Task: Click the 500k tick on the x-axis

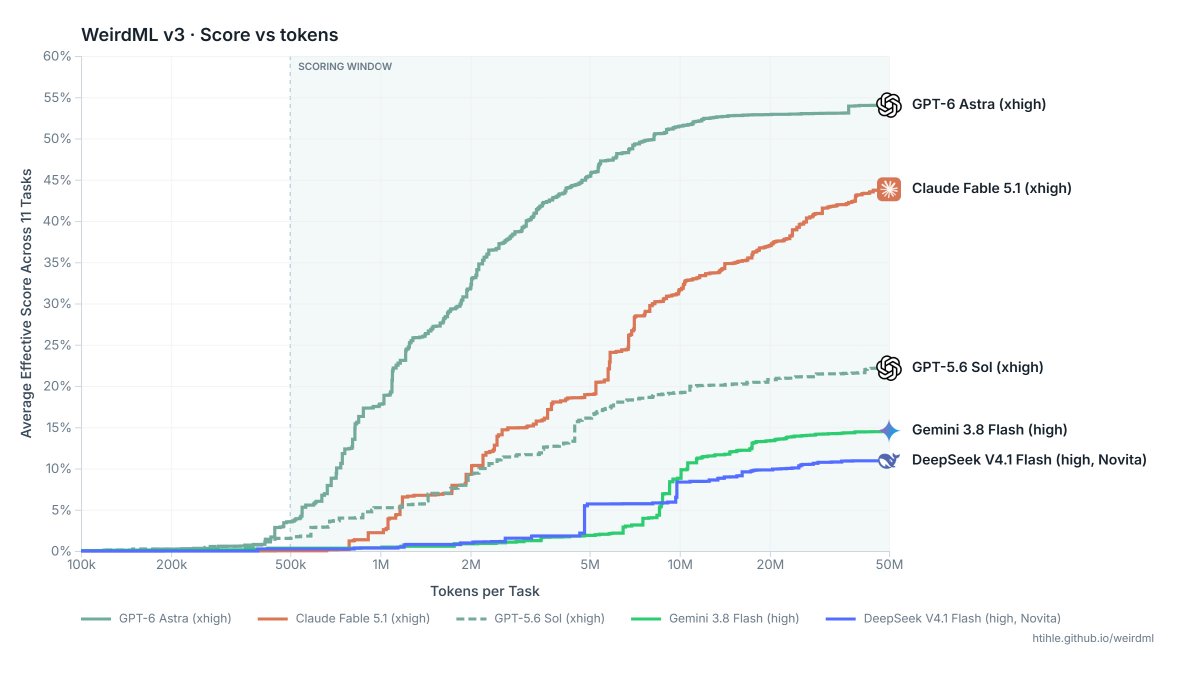Action: pyautogui.click(x=290, y=565)
